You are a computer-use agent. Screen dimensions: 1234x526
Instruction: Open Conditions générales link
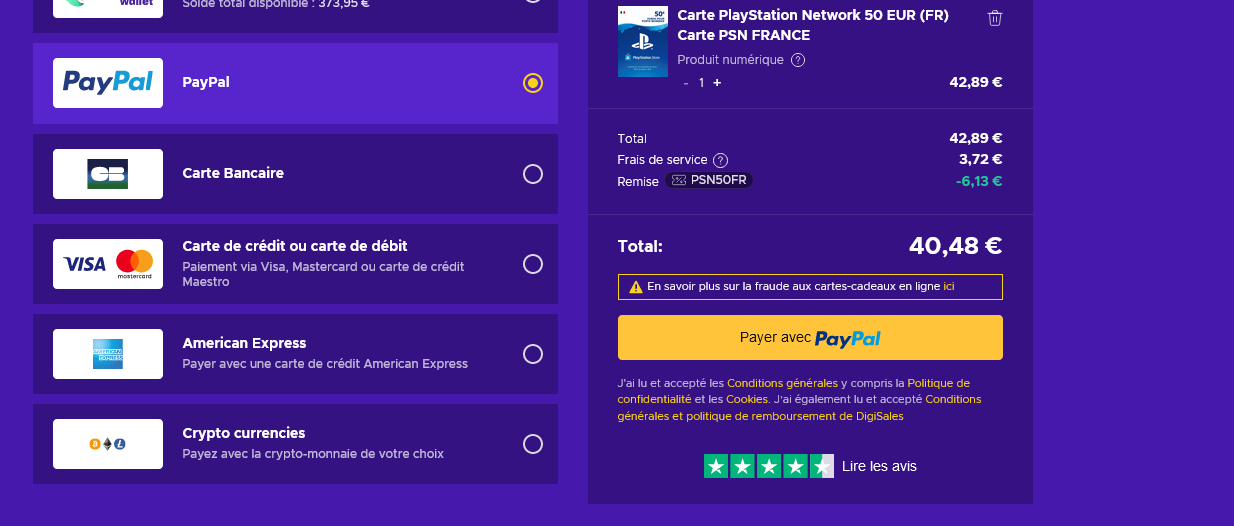coord(783,383)
